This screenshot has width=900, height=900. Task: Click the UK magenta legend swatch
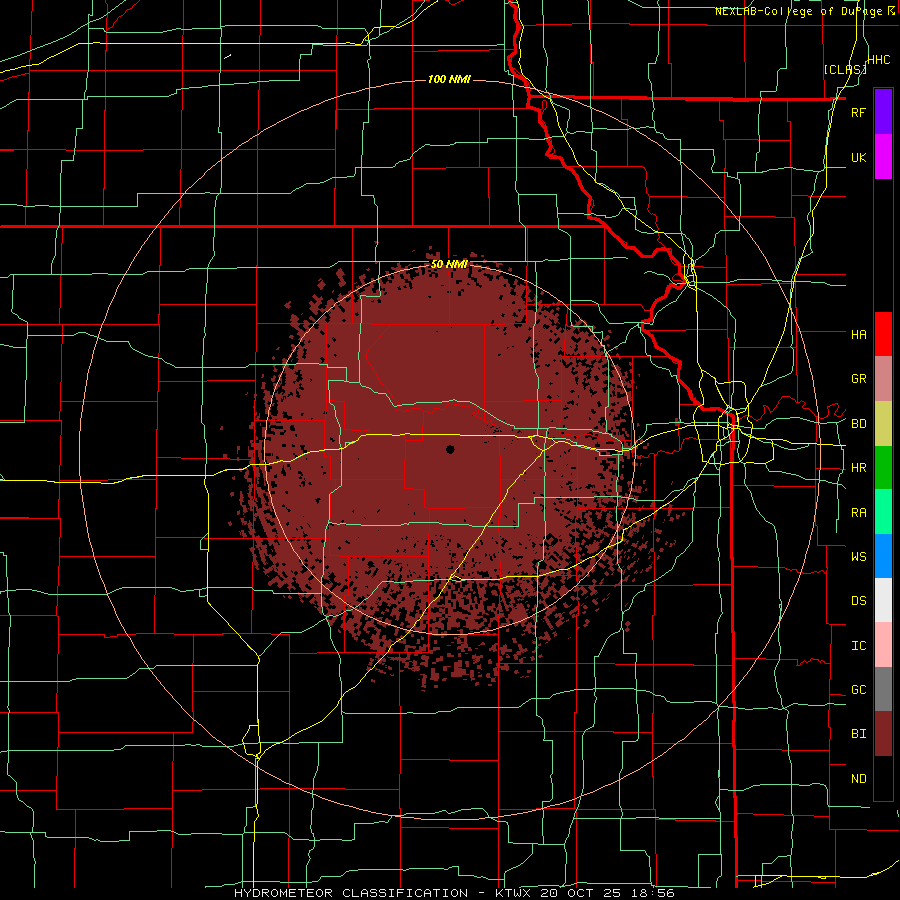883,157
